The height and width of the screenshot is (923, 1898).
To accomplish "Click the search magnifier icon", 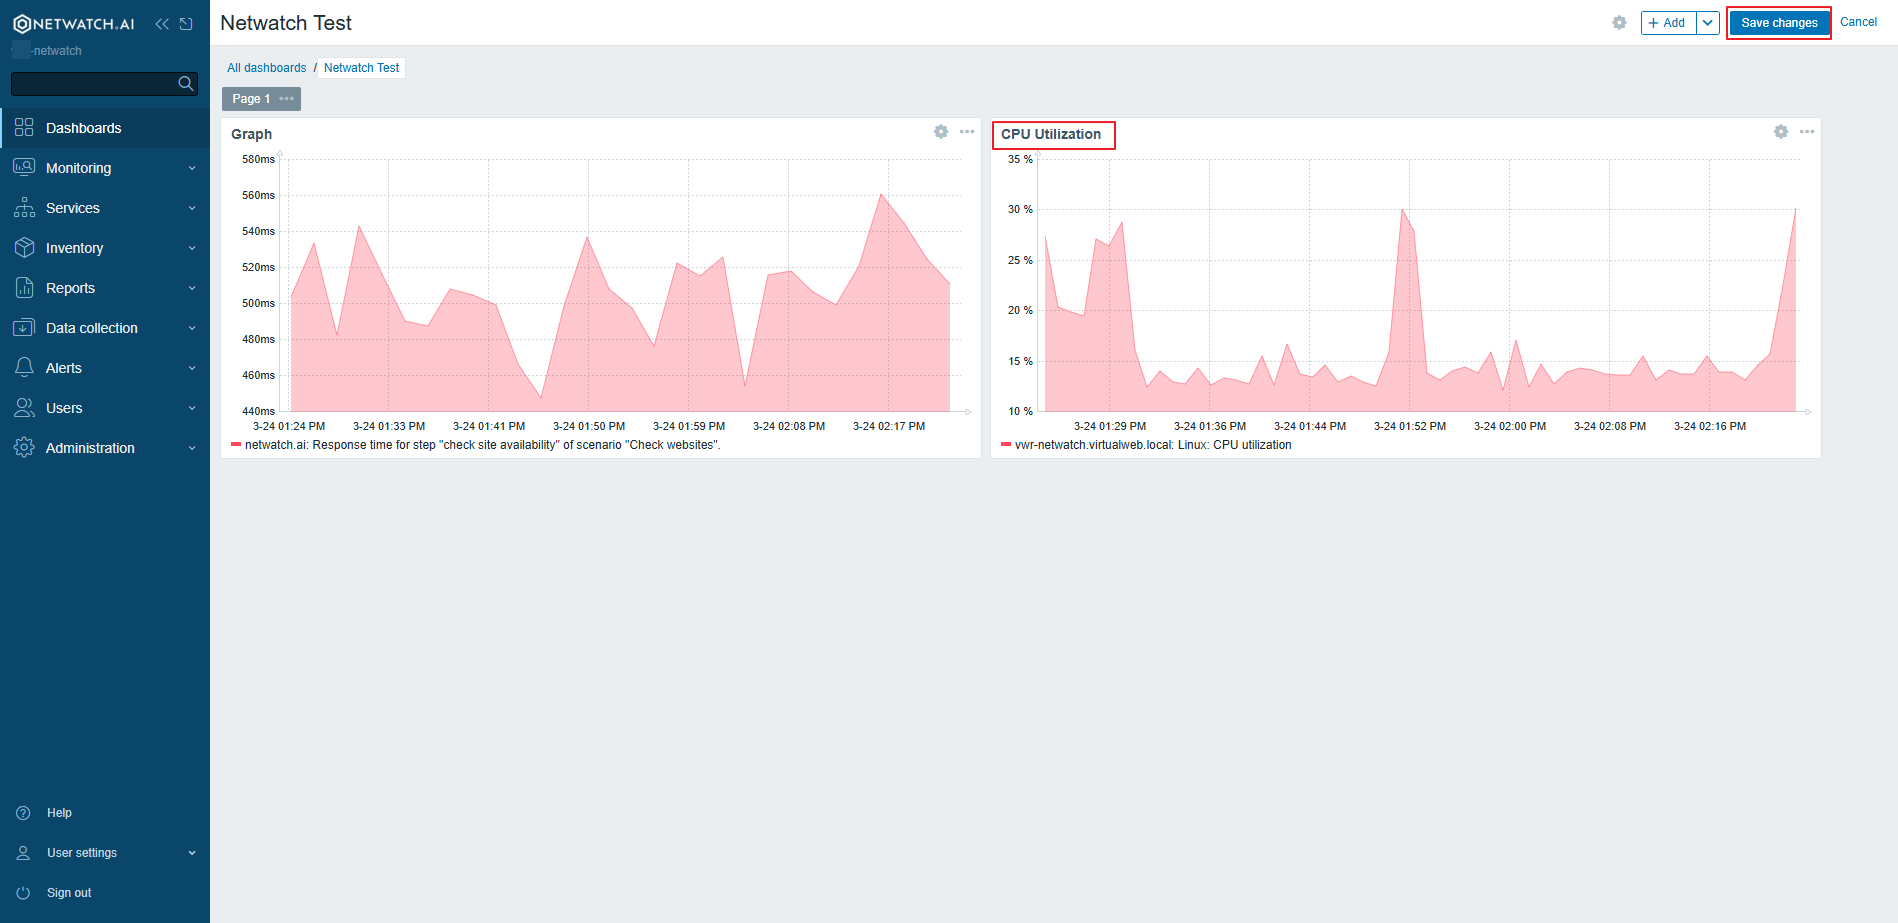I will click(x=185, y=84).
